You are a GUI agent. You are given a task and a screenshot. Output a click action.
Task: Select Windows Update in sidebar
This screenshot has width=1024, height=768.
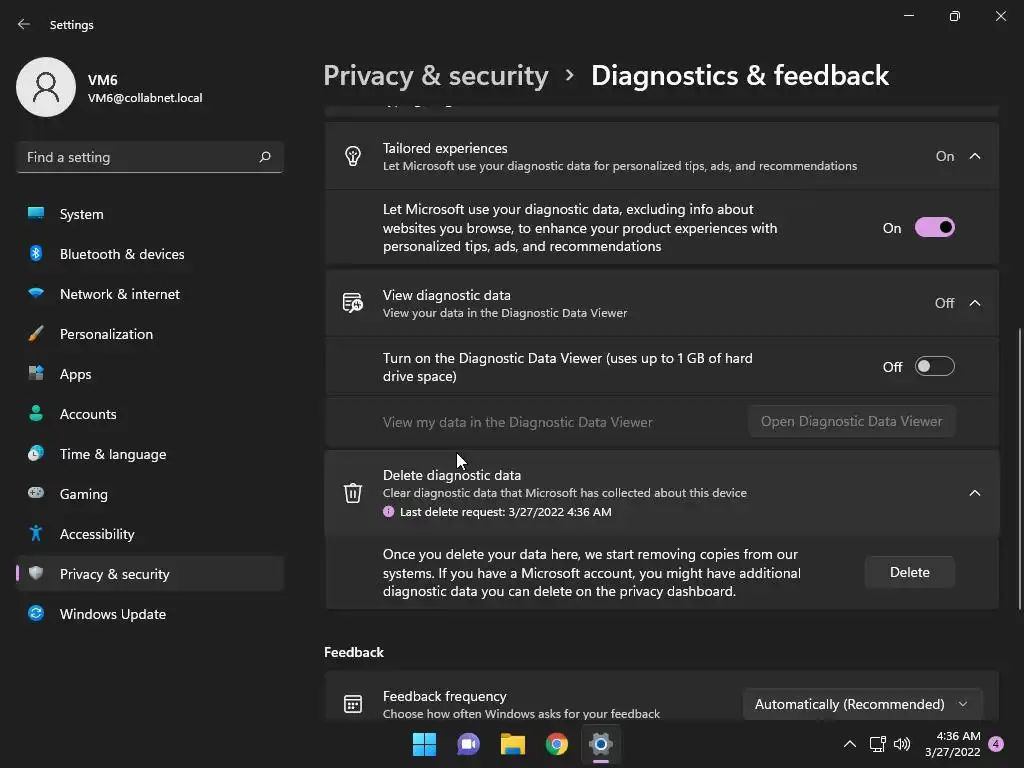point(112,614)
